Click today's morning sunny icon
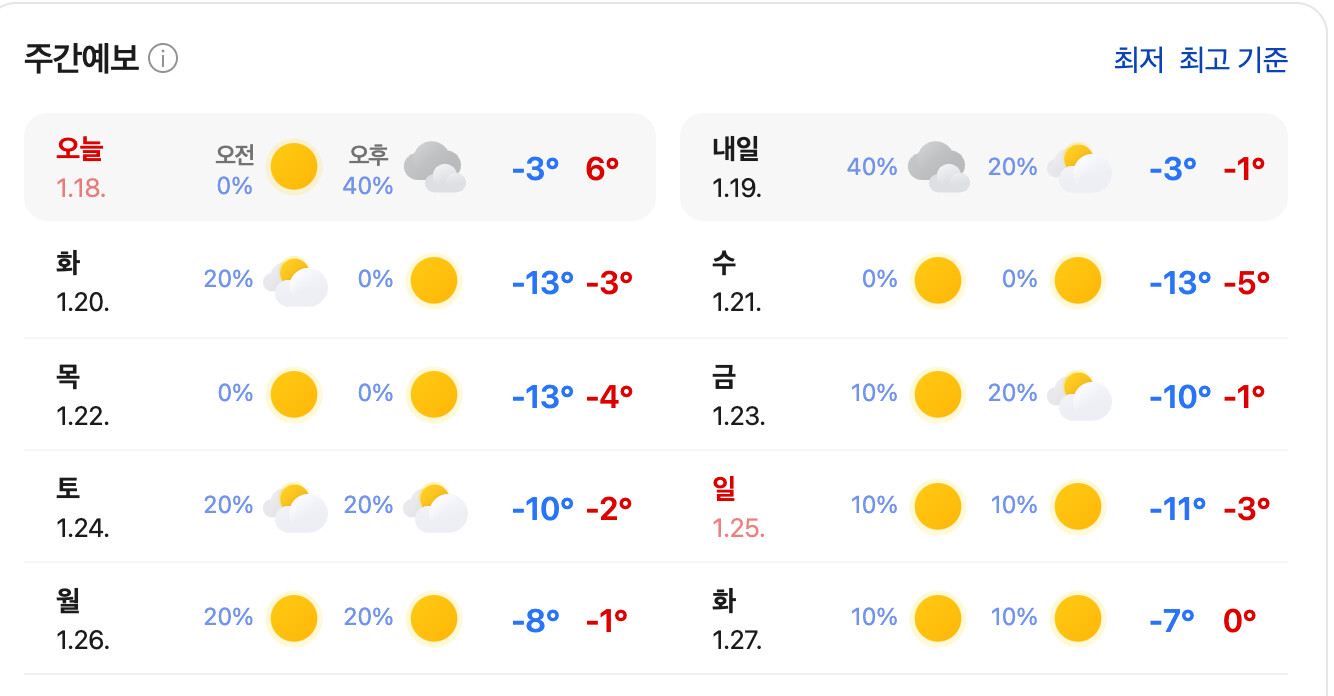Screen dimensions: 1334x696 pos(294,166)
